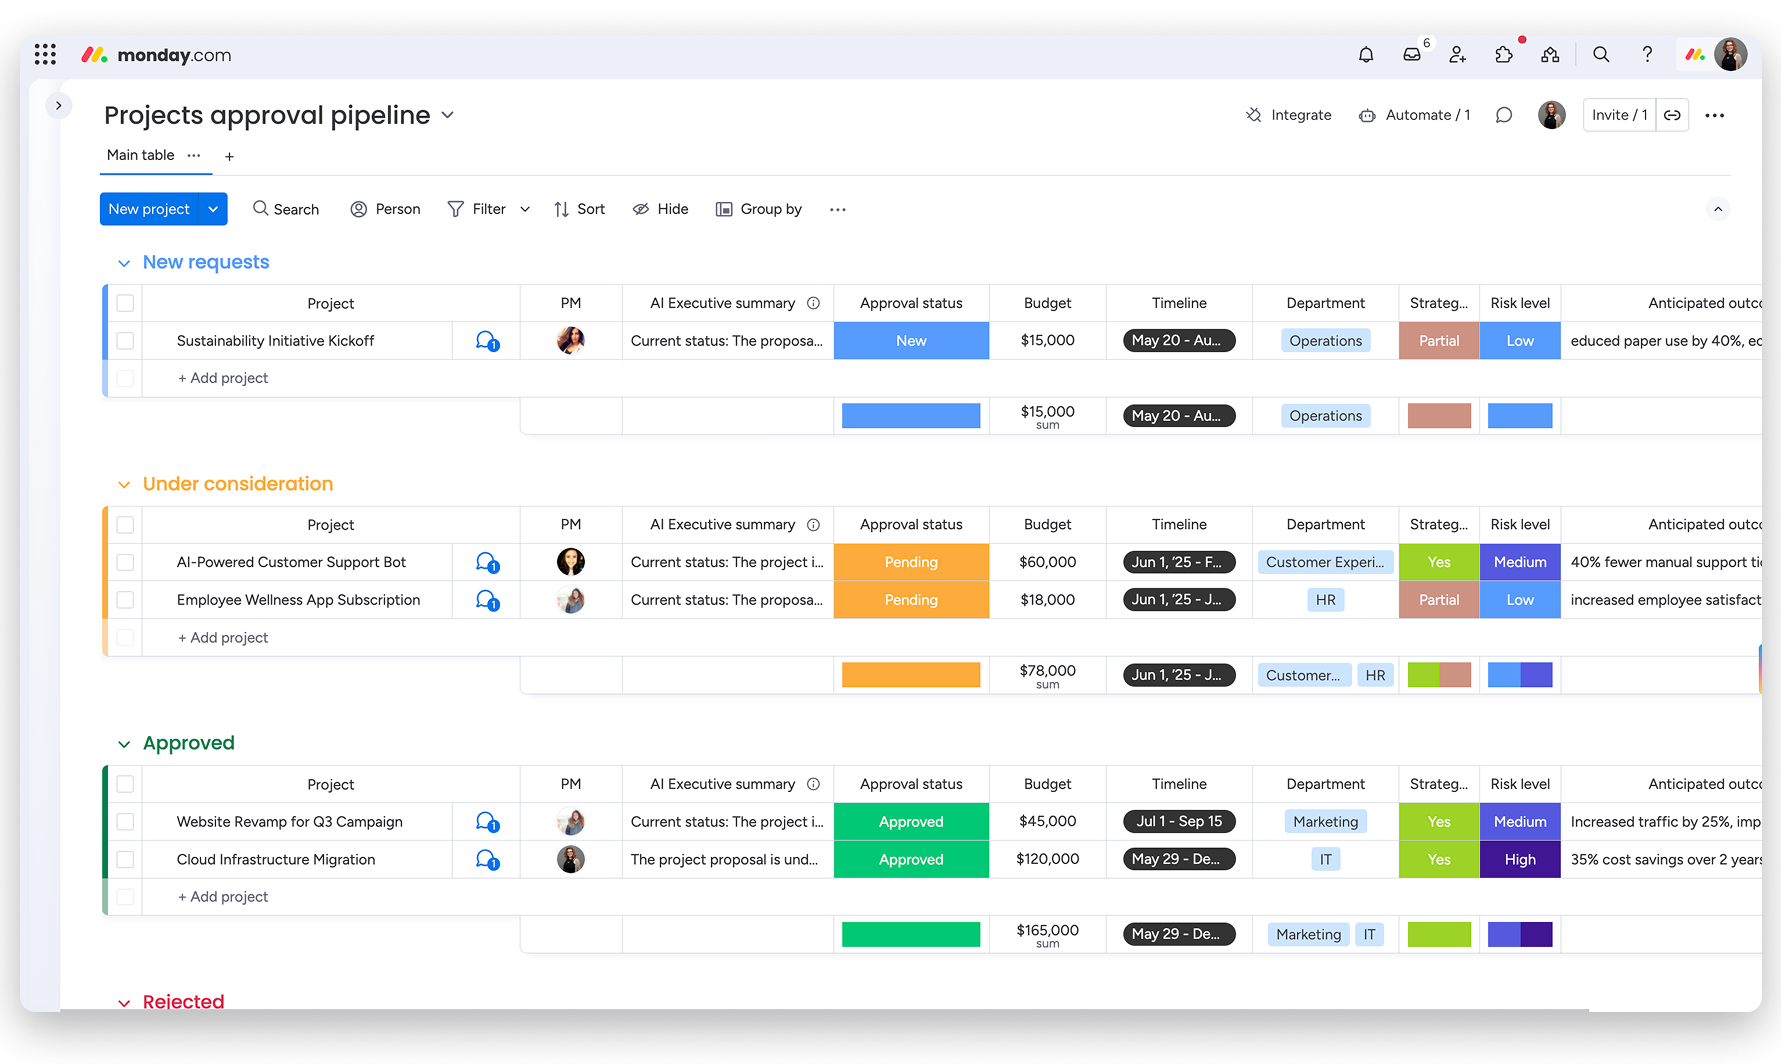Tick the Website Revamp for Q3 Campaign checkbox
The height and width of the screenshot is (1064, 1781).
point(125,822)
